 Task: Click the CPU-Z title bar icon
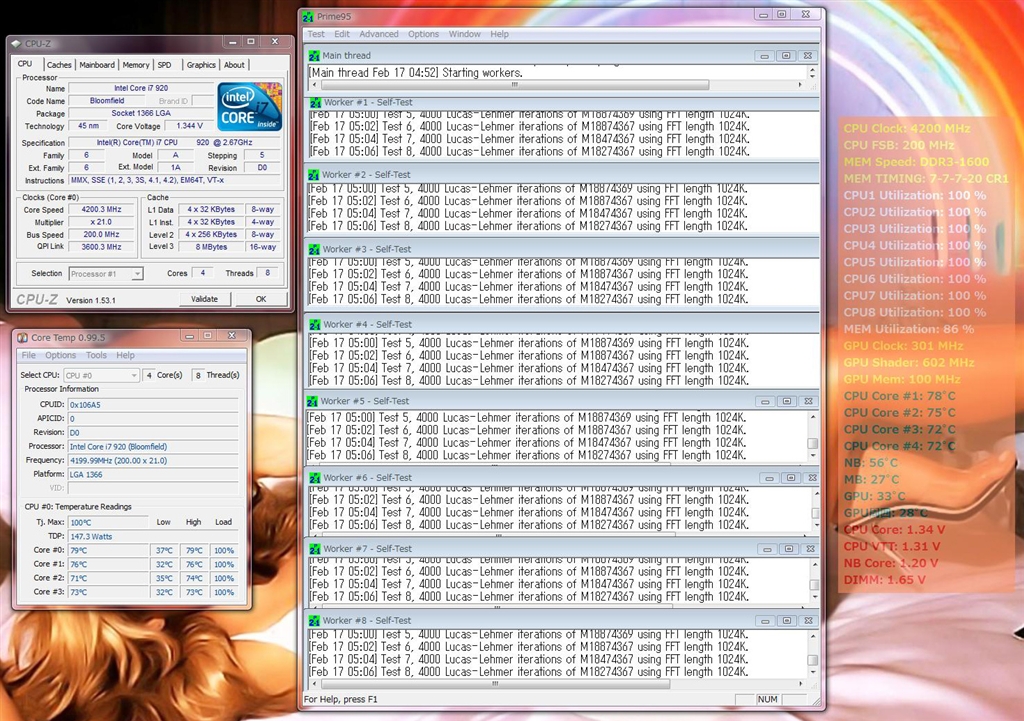point(16,44)
